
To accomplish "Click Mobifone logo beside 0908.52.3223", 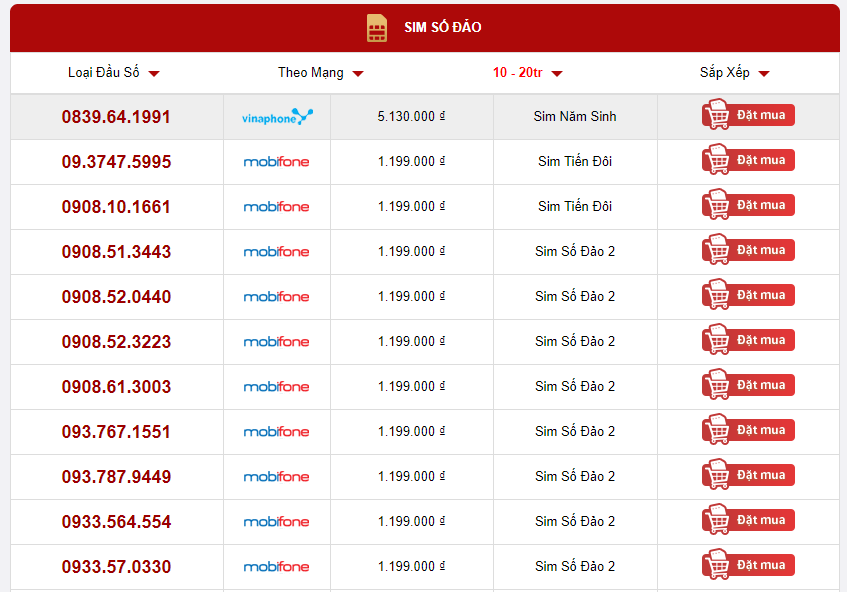I will pyautogui.click(x=277, y=342).
